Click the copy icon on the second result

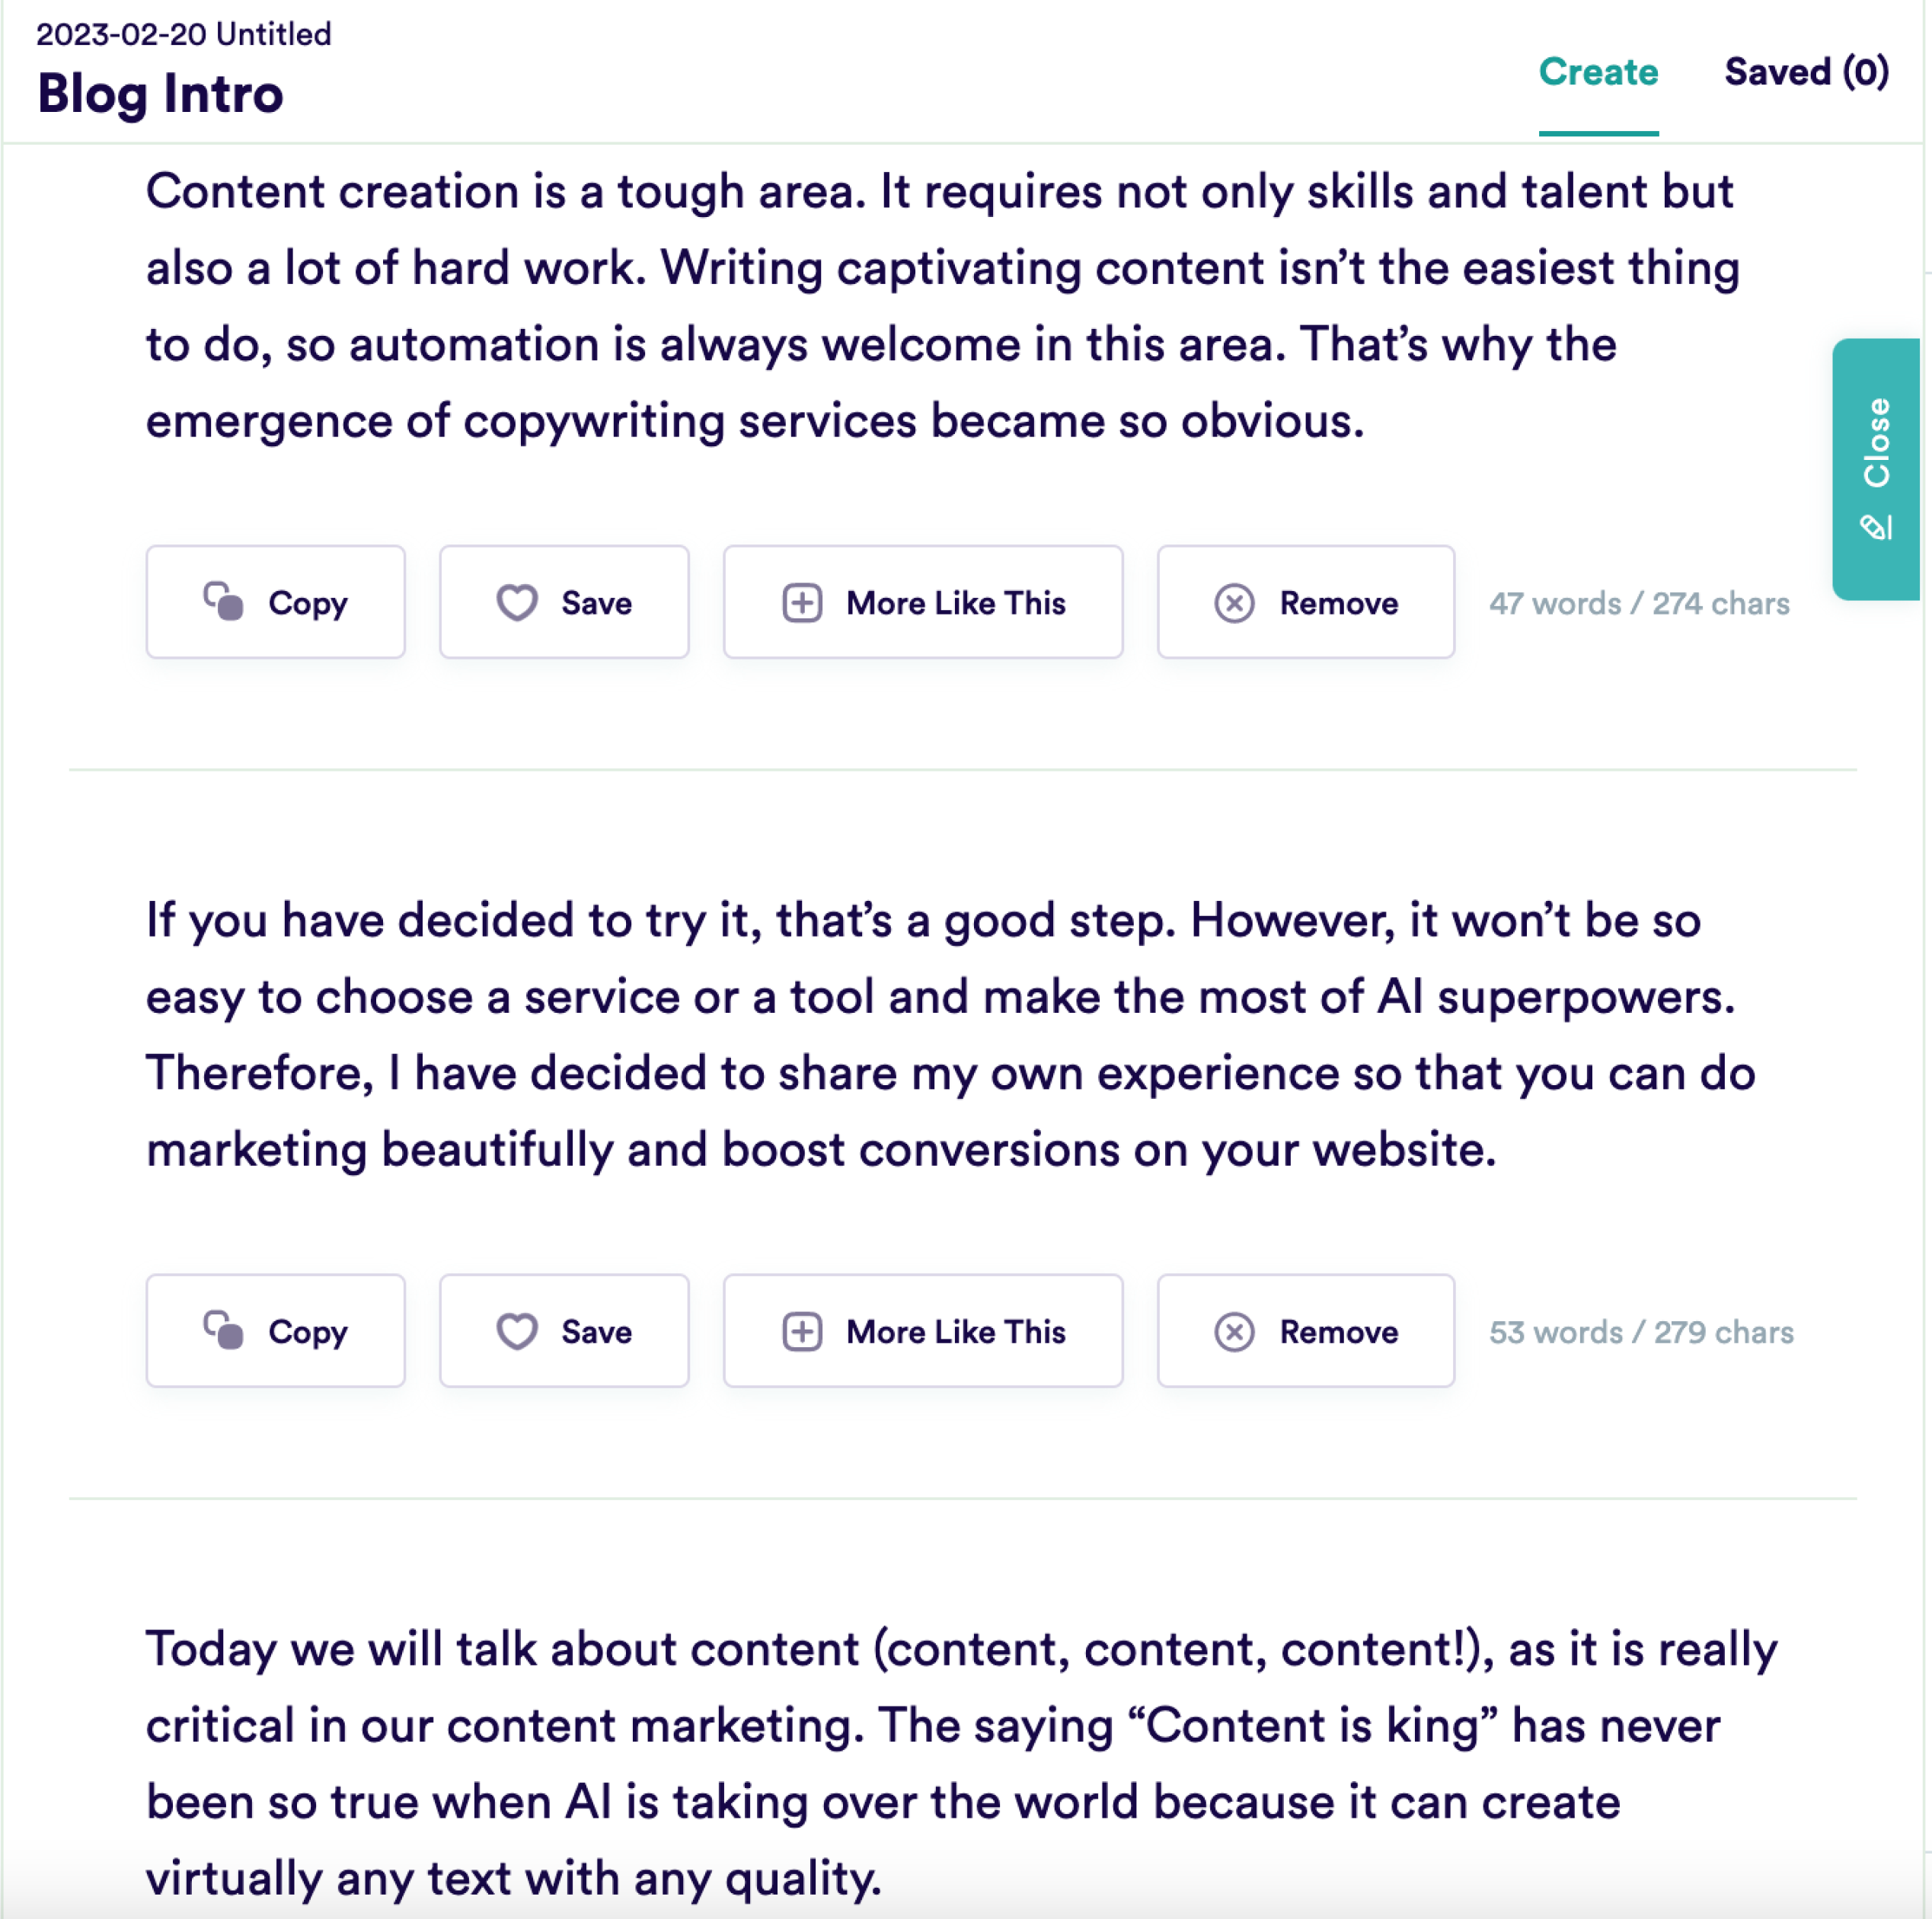pos(223,1330)
